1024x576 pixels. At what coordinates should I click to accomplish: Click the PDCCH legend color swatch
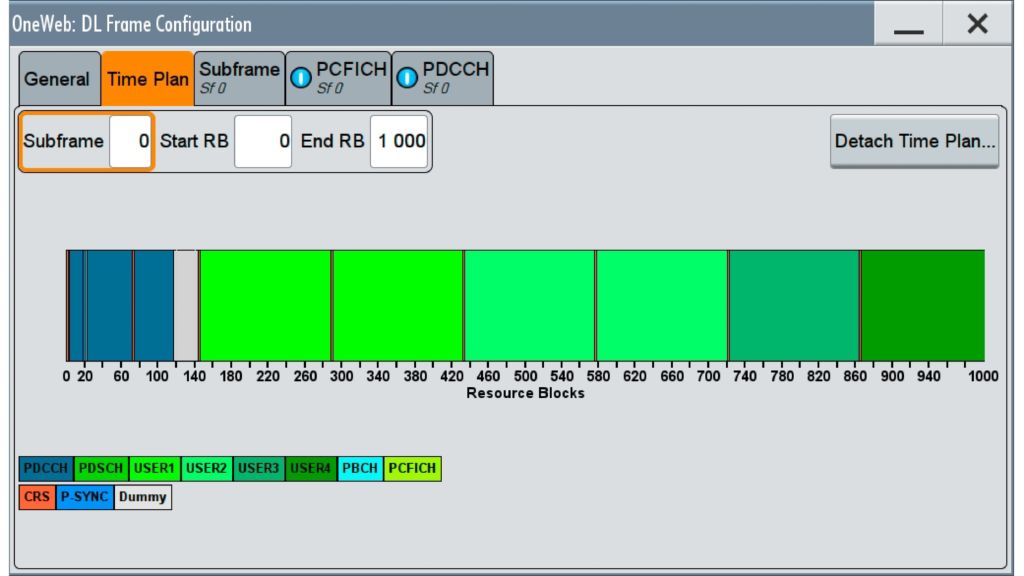pos(47,468)
